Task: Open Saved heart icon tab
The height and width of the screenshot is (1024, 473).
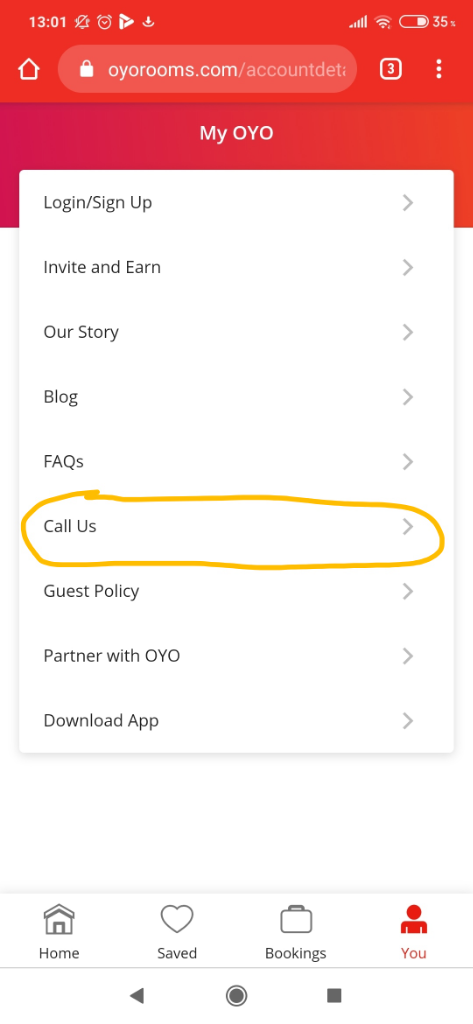Action: (177, 920)
